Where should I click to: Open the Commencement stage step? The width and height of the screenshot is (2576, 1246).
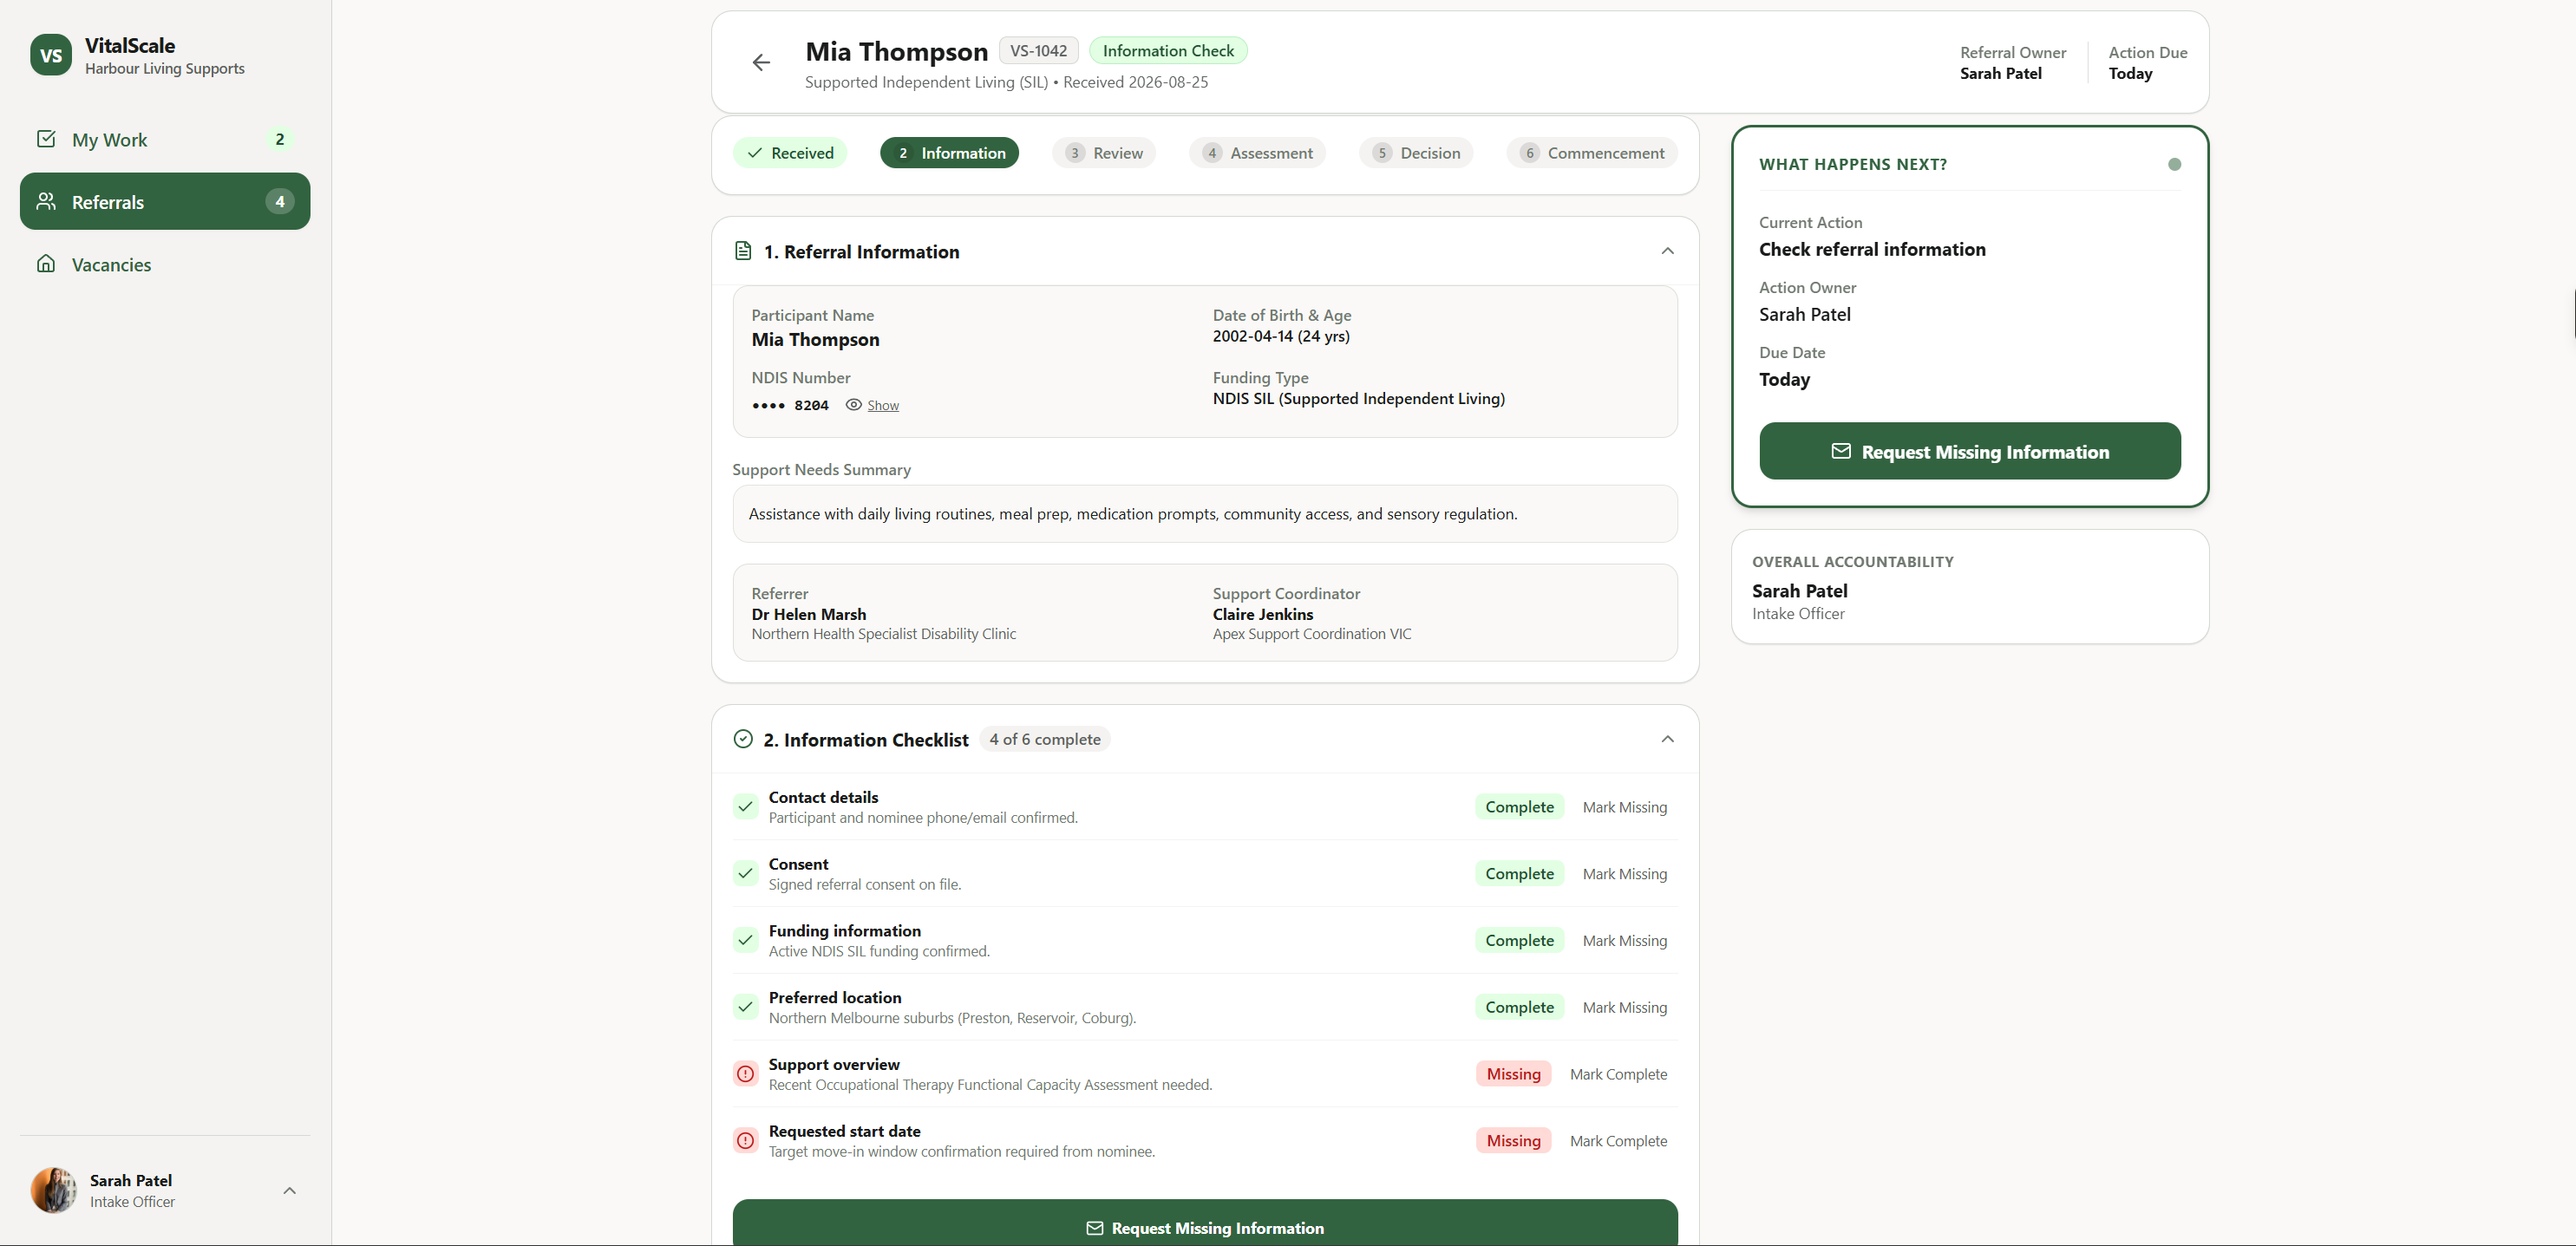[x=1591, y=153]
